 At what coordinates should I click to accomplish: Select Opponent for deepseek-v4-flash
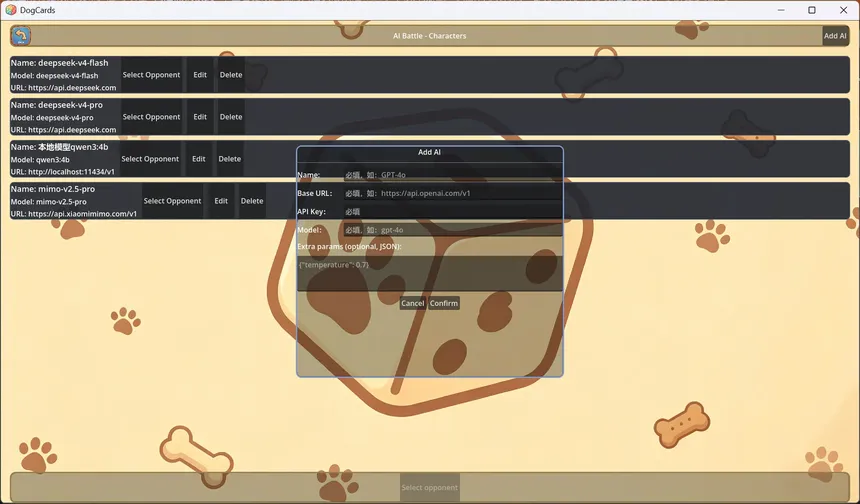[151, 75]
